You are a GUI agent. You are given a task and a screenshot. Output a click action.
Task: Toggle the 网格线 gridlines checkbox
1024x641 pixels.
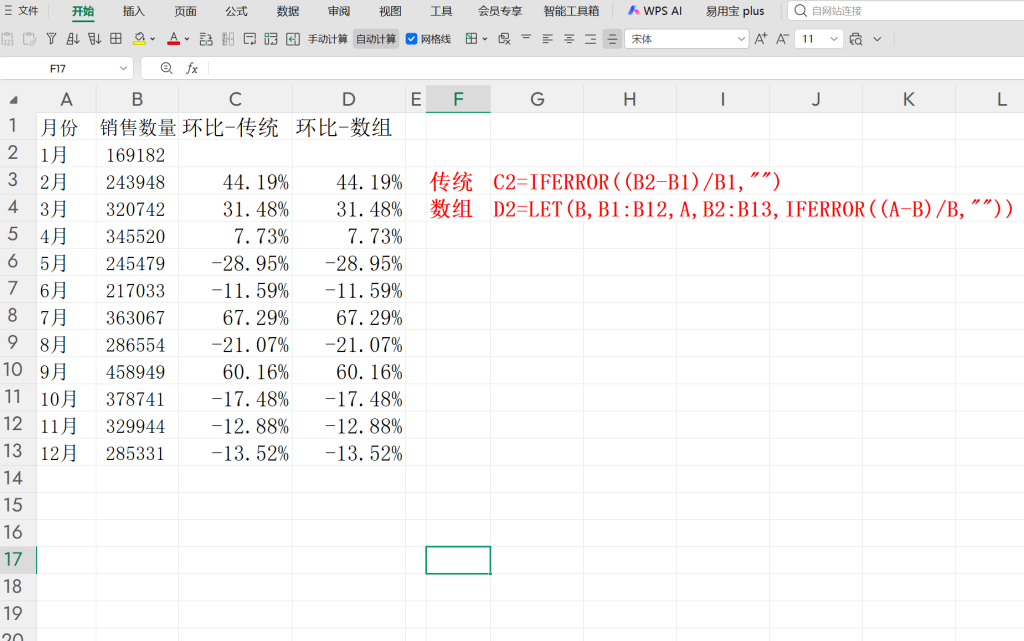point(411,39)
